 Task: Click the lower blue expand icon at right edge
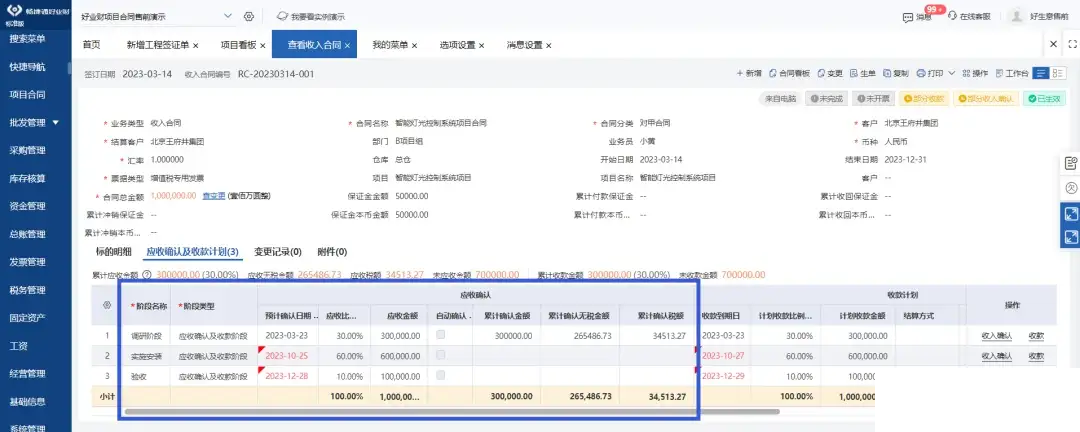click(x=1070, y=237)
